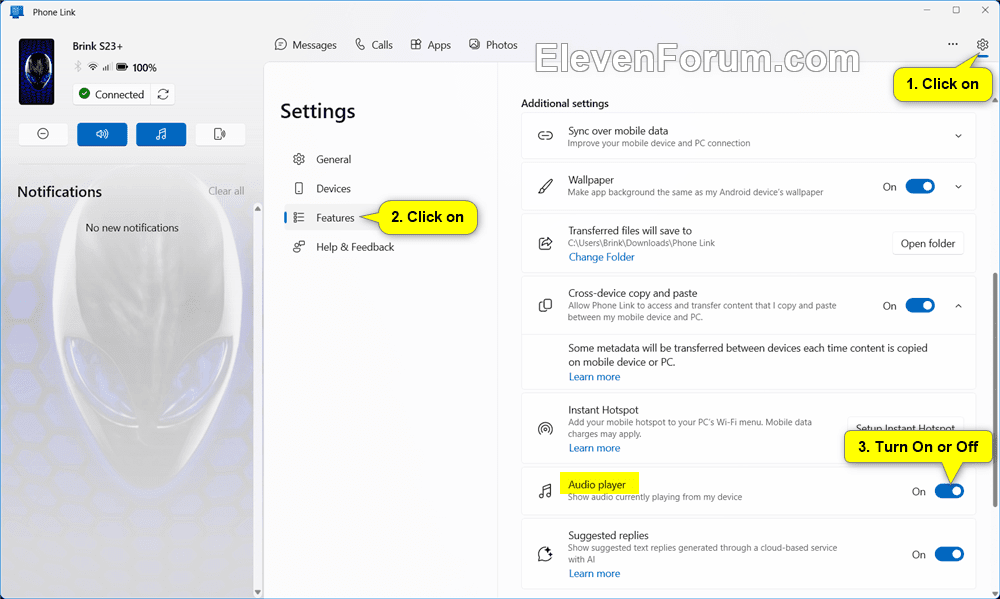This screenshot has width=1000, height=599.
Task: Click Learn more under Suggested replies
Action: point(594,573)
